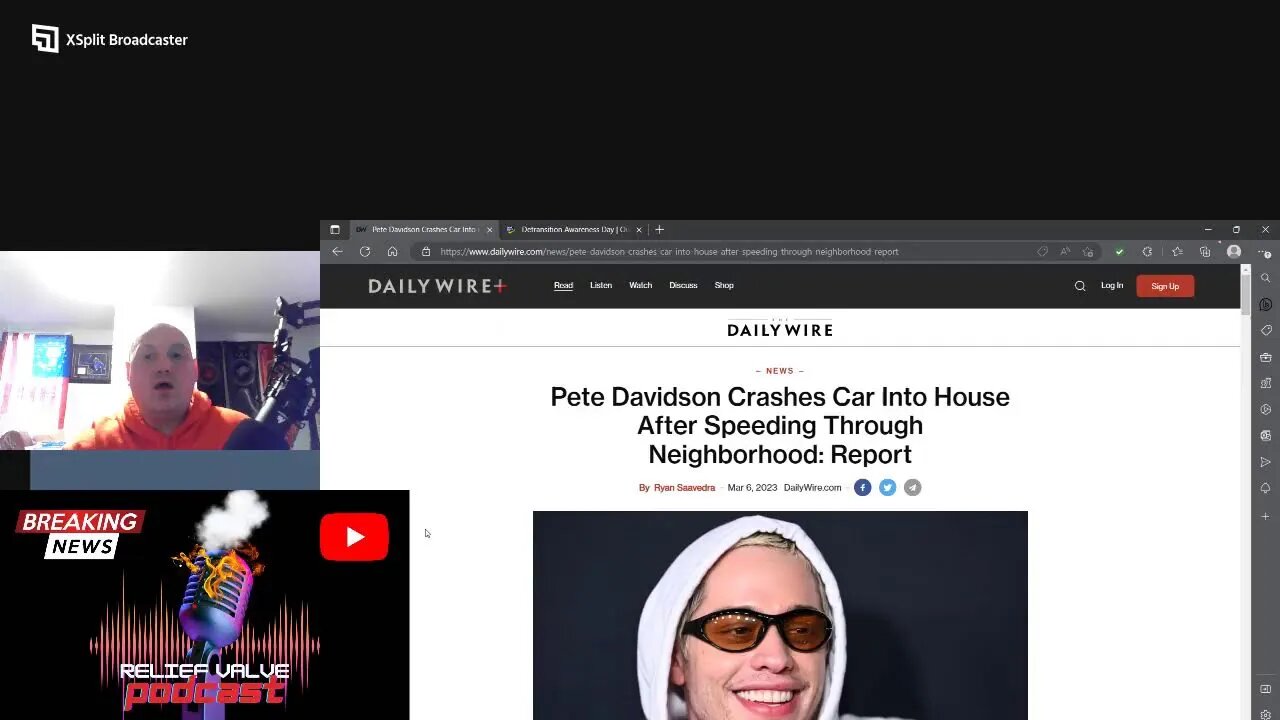
Task: Click the shopping price-tag icon in address bar
Action: click(x=1043, y=252)
